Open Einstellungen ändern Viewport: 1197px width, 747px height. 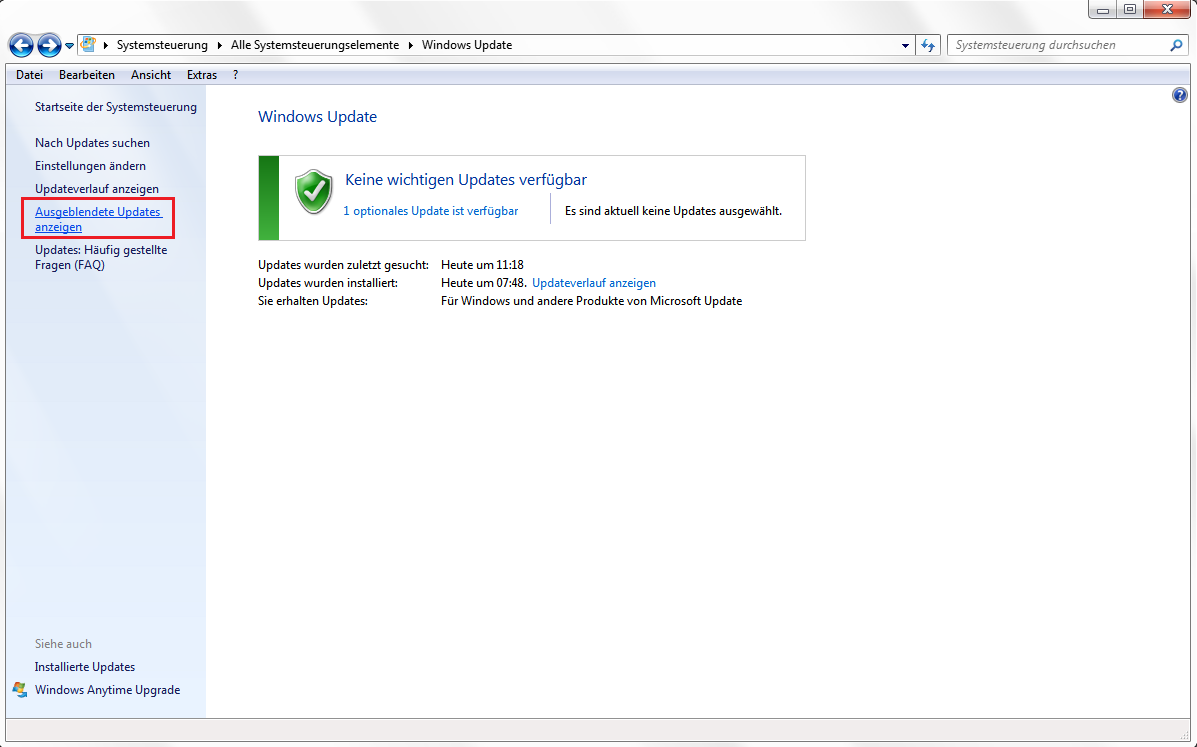90,166
